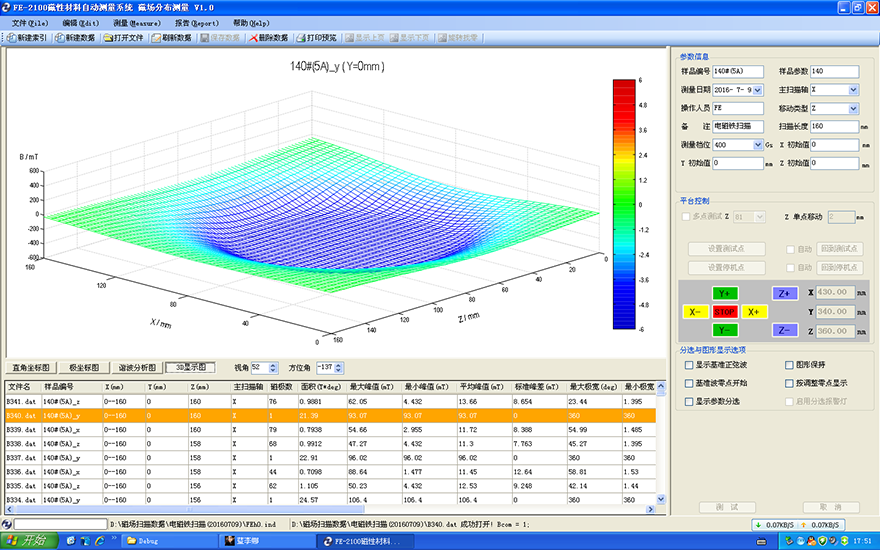Click the small icon left of the status bar input

pyautogui.click(x=6, y=524)
